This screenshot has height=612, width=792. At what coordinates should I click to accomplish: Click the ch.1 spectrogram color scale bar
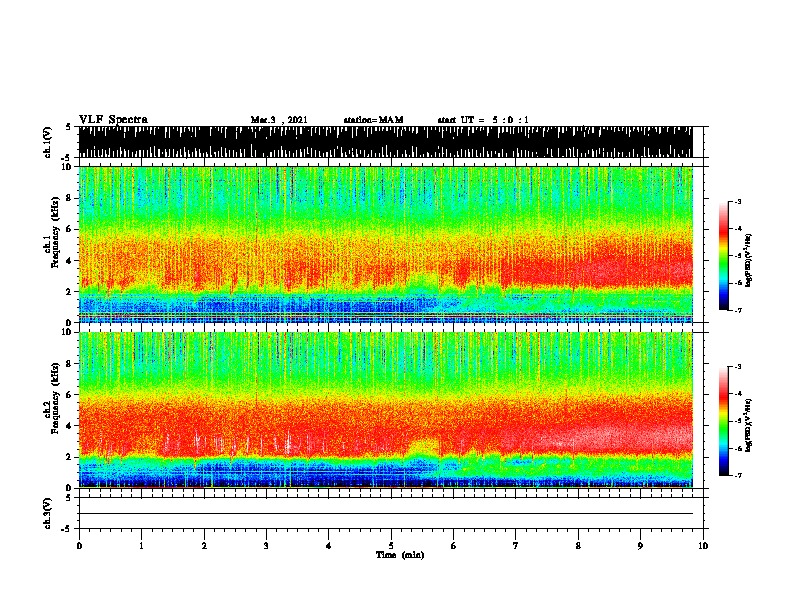click(724, 256)
